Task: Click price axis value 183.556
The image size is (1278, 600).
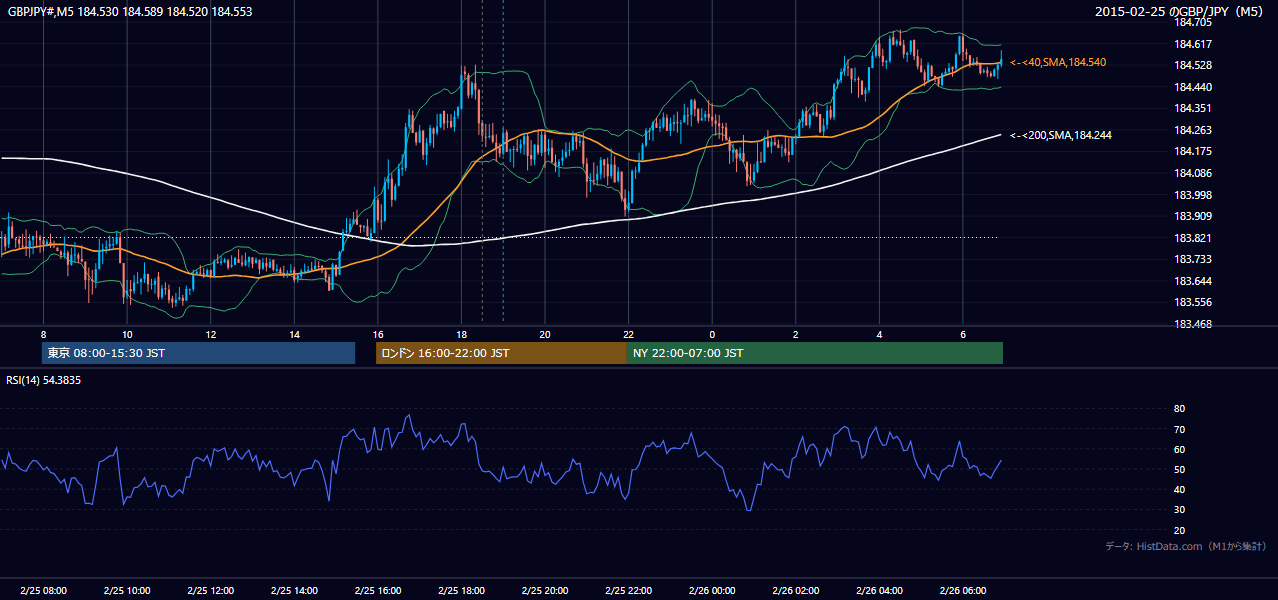Action: (x=1193, y=302)
